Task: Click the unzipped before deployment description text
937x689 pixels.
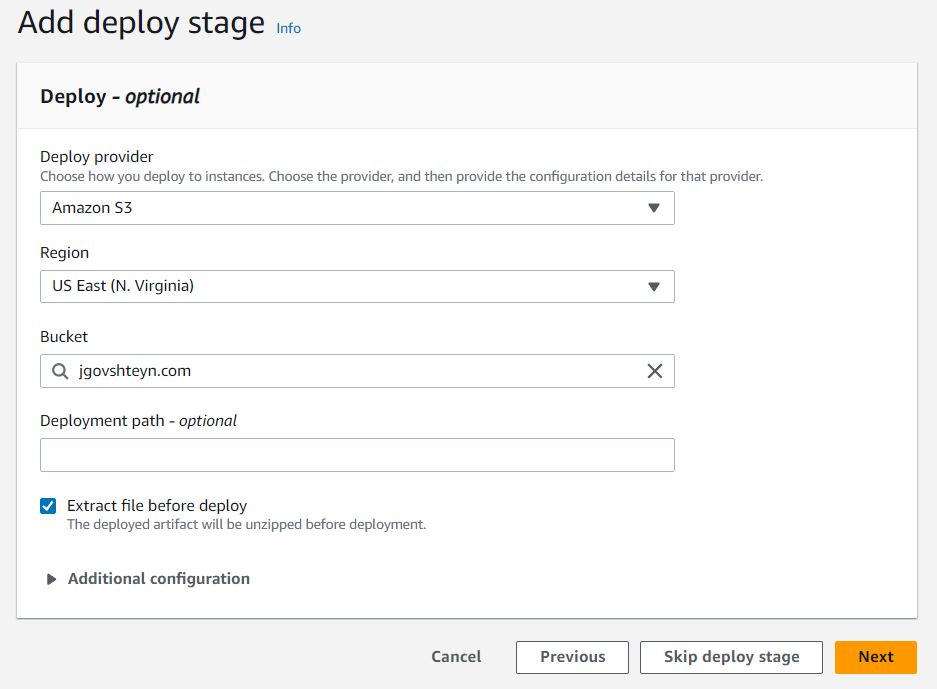Action: [246, 525]
